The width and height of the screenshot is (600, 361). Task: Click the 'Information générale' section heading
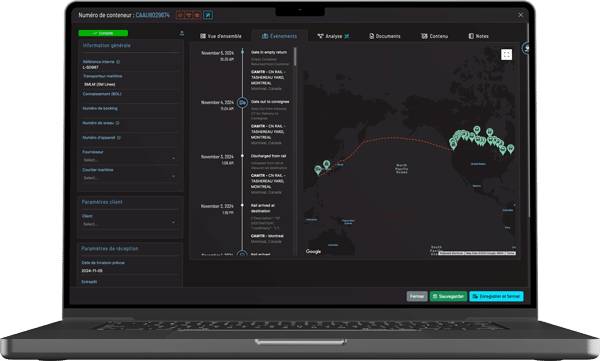[x=106, y=45]
